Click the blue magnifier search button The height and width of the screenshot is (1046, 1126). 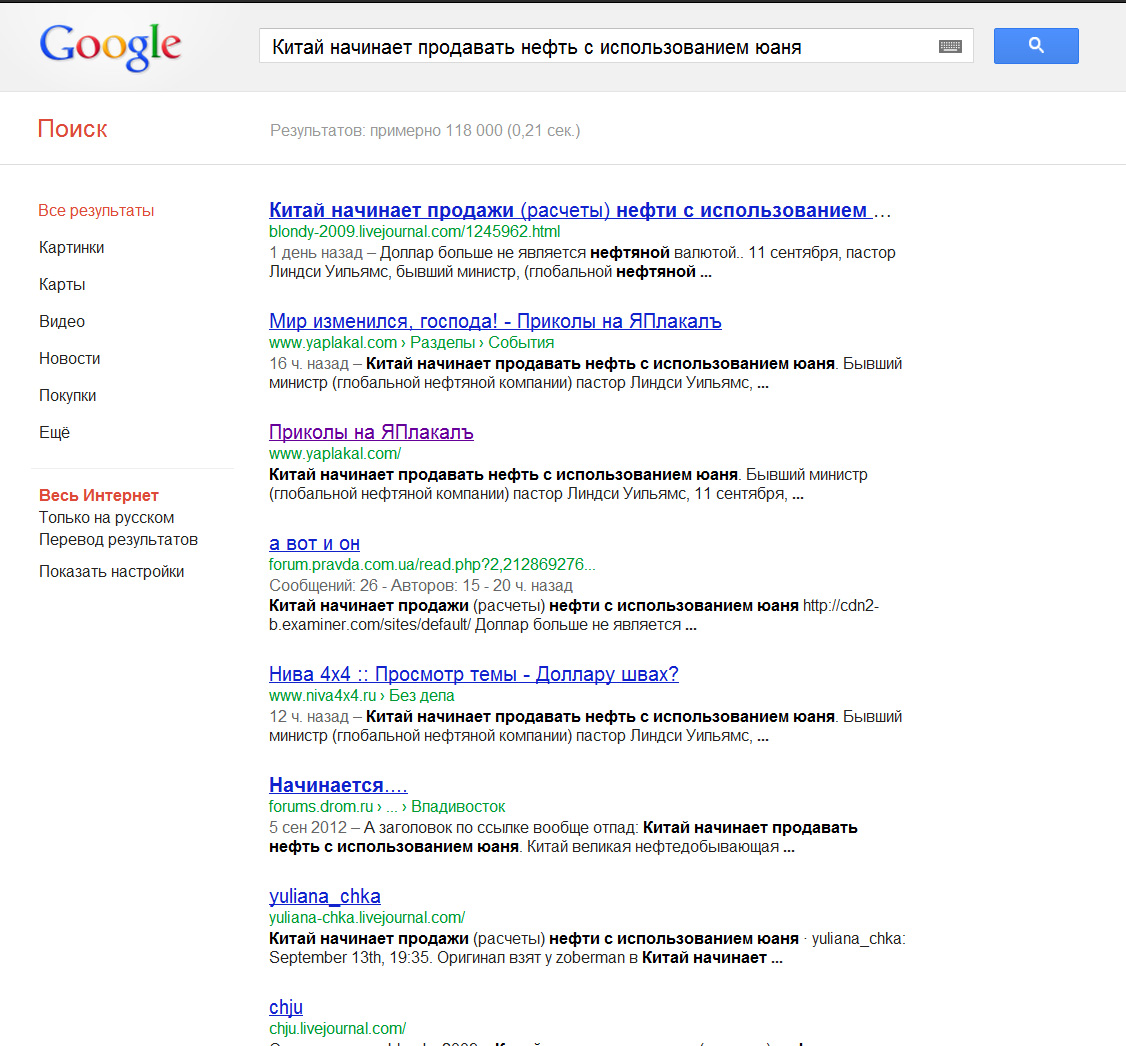click(x=1036, y=46)
